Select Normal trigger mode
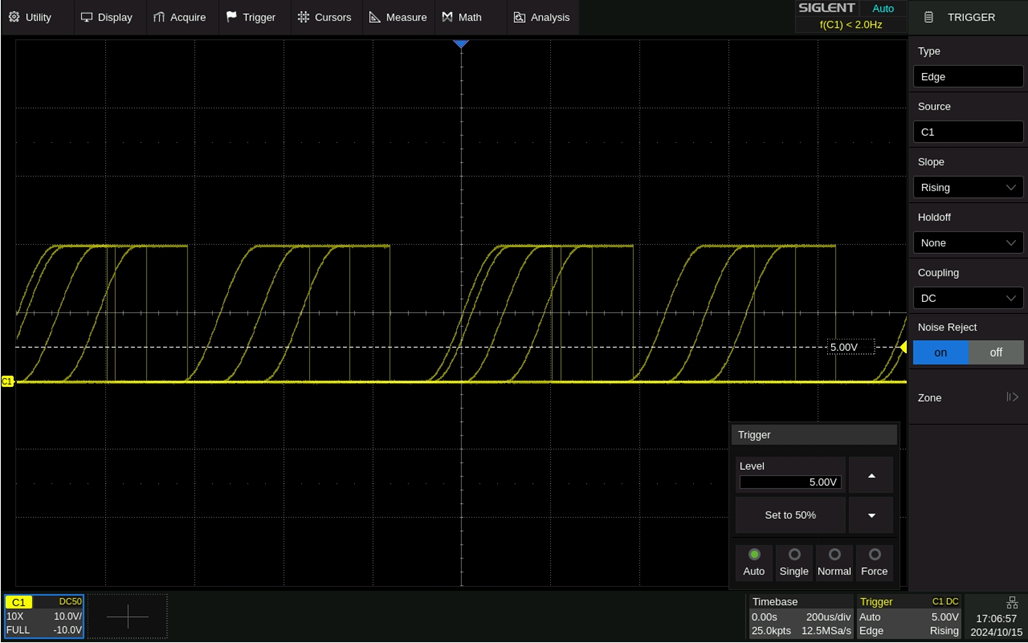Image resolution: width=1028 pixels, height=643 pixels. (x=834, y=562)
